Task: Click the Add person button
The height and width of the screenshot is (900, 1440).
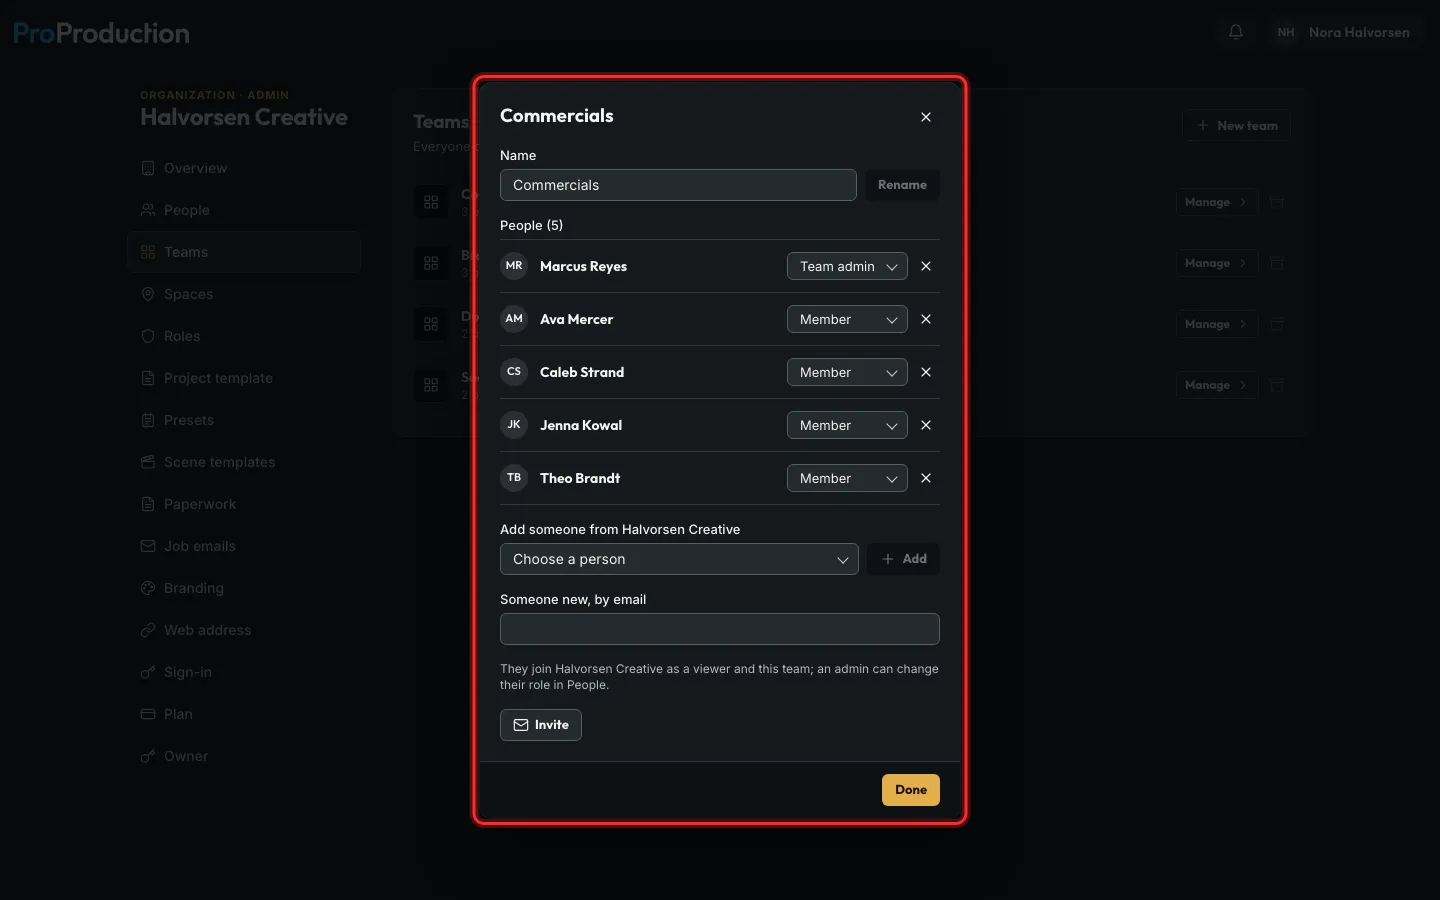Action: tap(904, 559)
